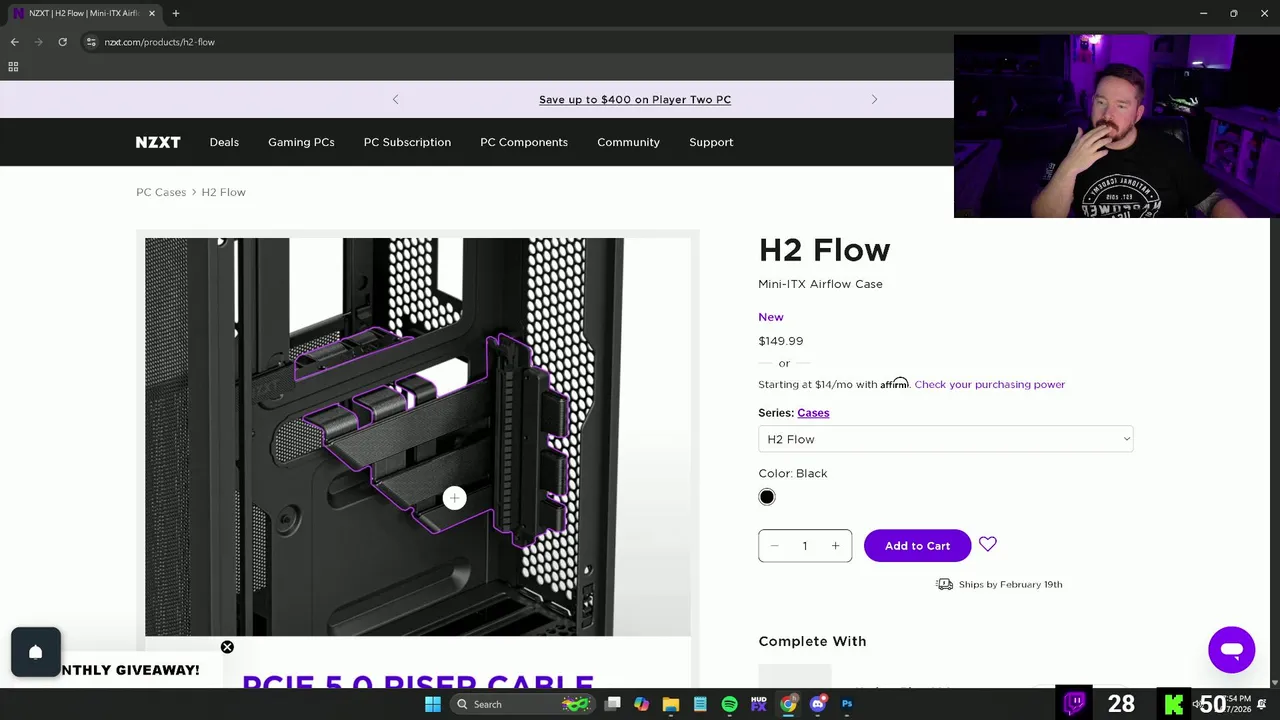Open the Shopify bag widget
This screenshot has height=720, width=1280.
click(x=36, y=652)
